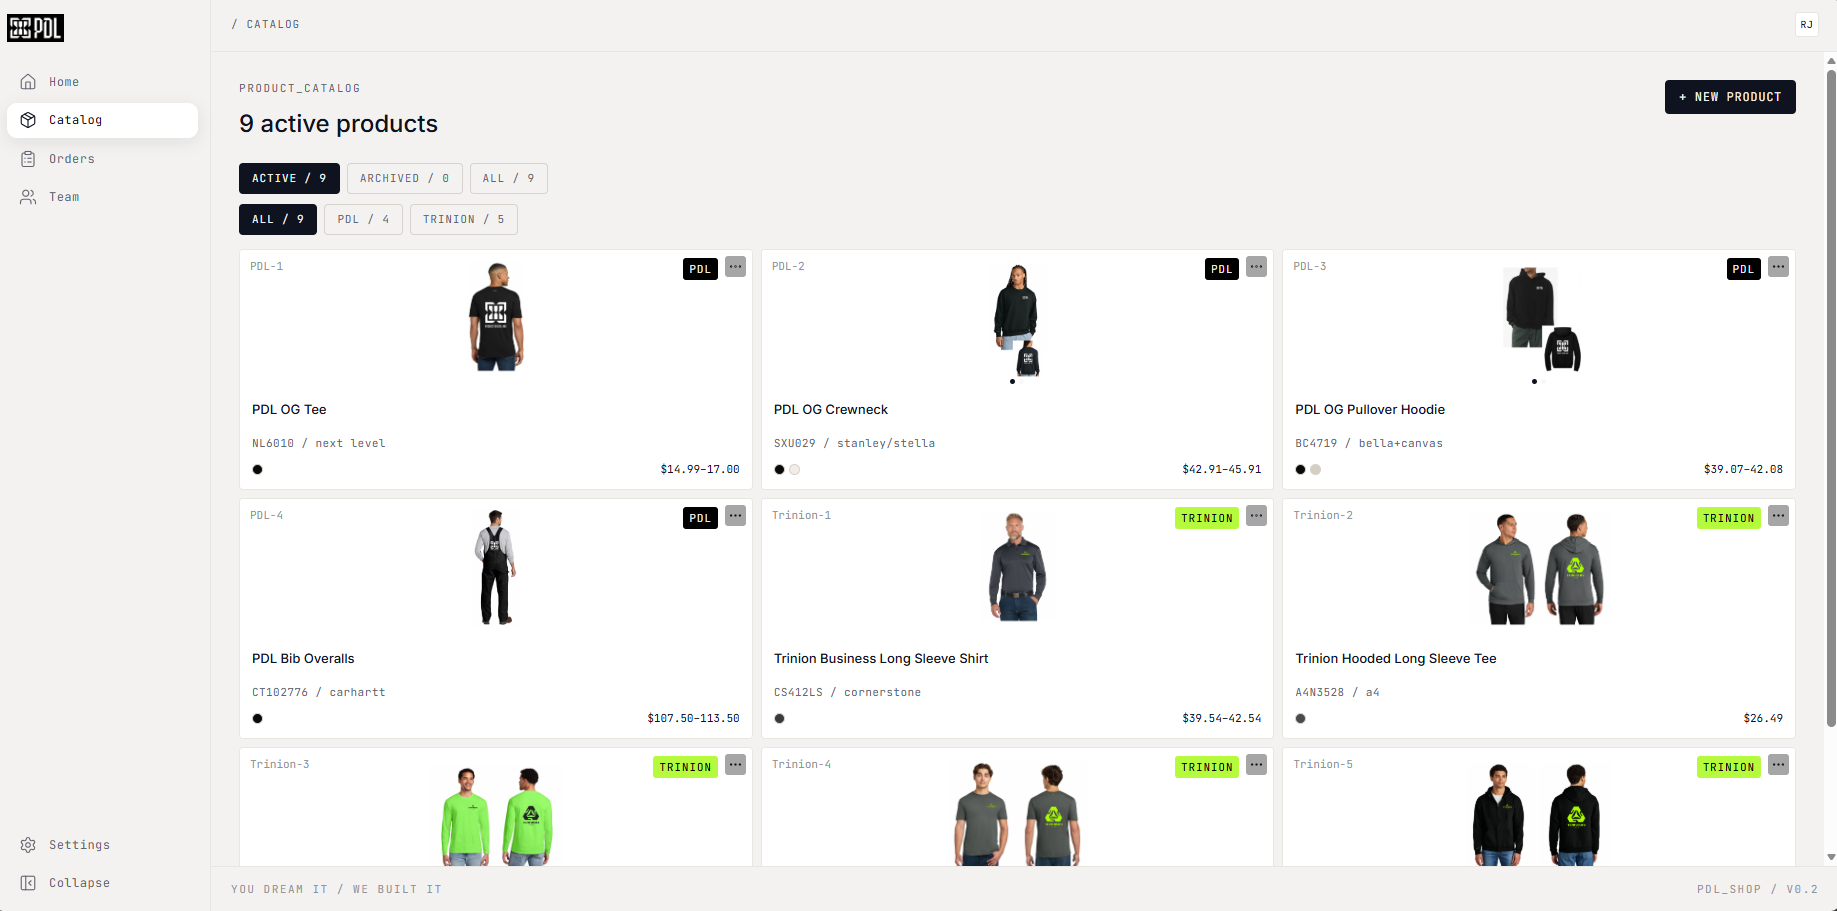Viewport: 1837px width, 911px height.
Task: Open more options menu for Trinion-1 card
Action: [1257, 516]
